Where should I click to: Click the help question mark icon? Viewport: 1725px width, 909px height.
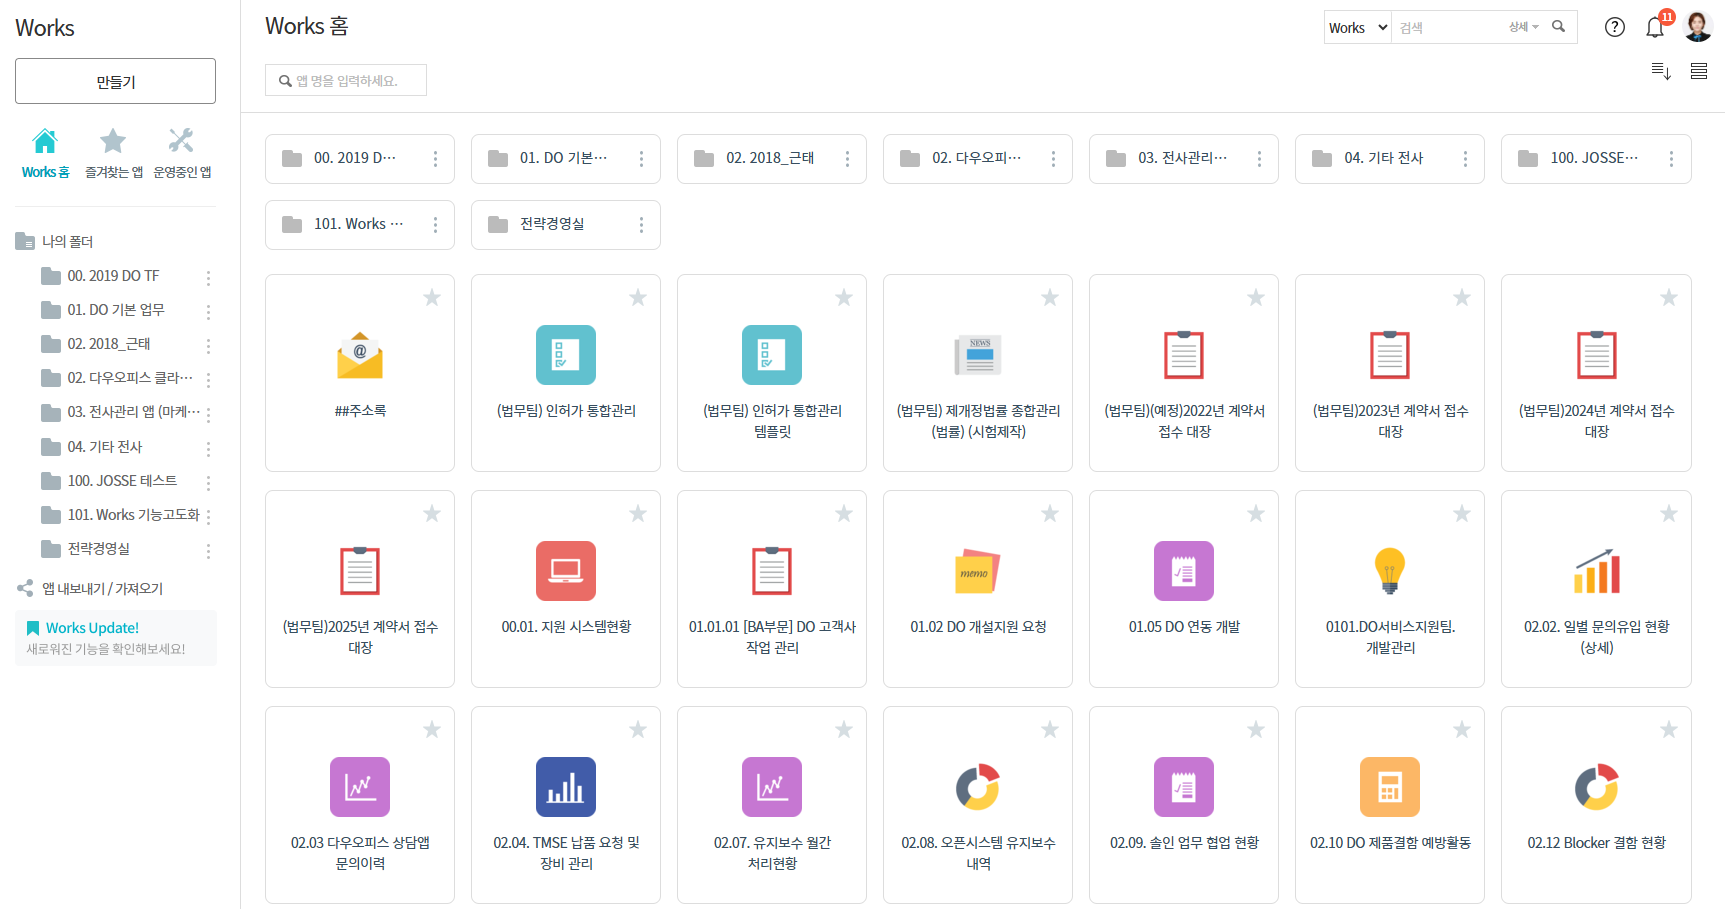click(1614, 27)
